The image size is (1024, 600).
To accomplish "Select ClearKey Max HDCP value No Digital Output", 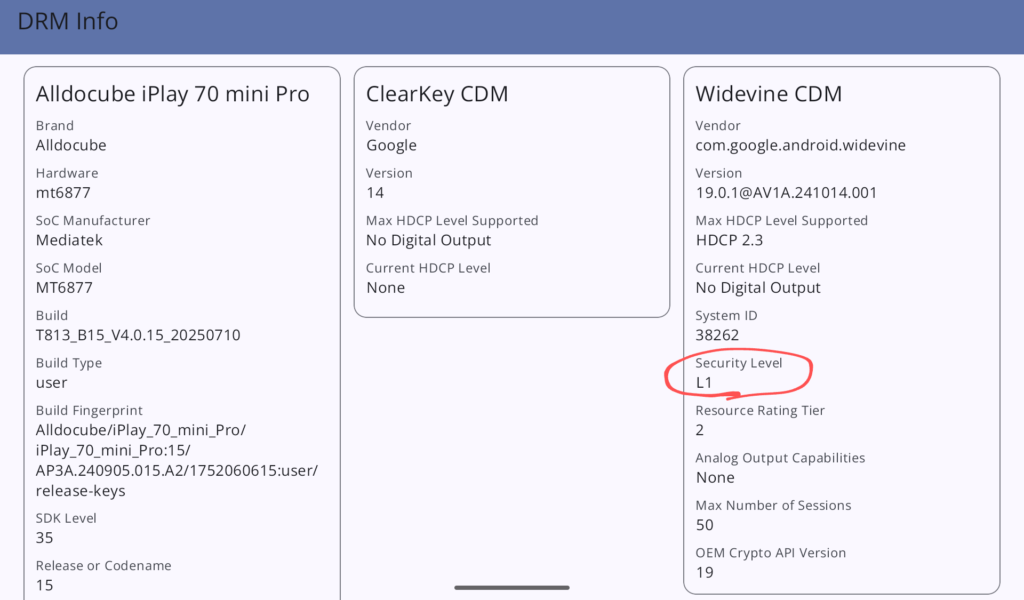I will coord(428,240).
